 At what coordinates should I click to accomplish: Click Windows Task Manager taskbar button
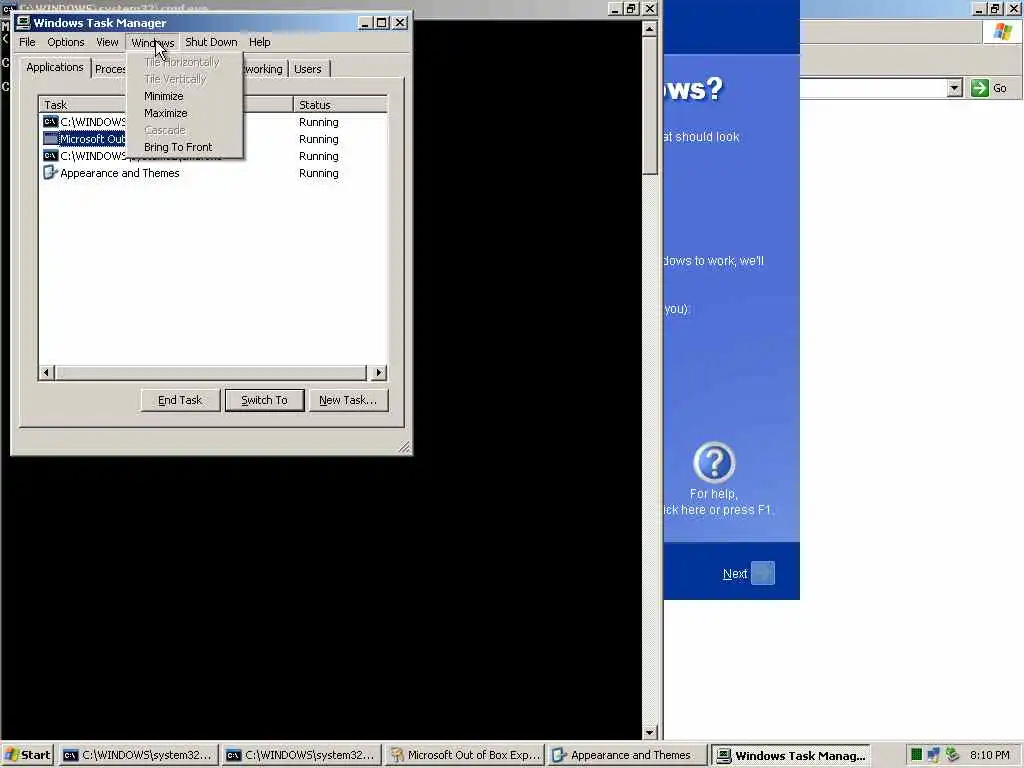click(791, 756)
